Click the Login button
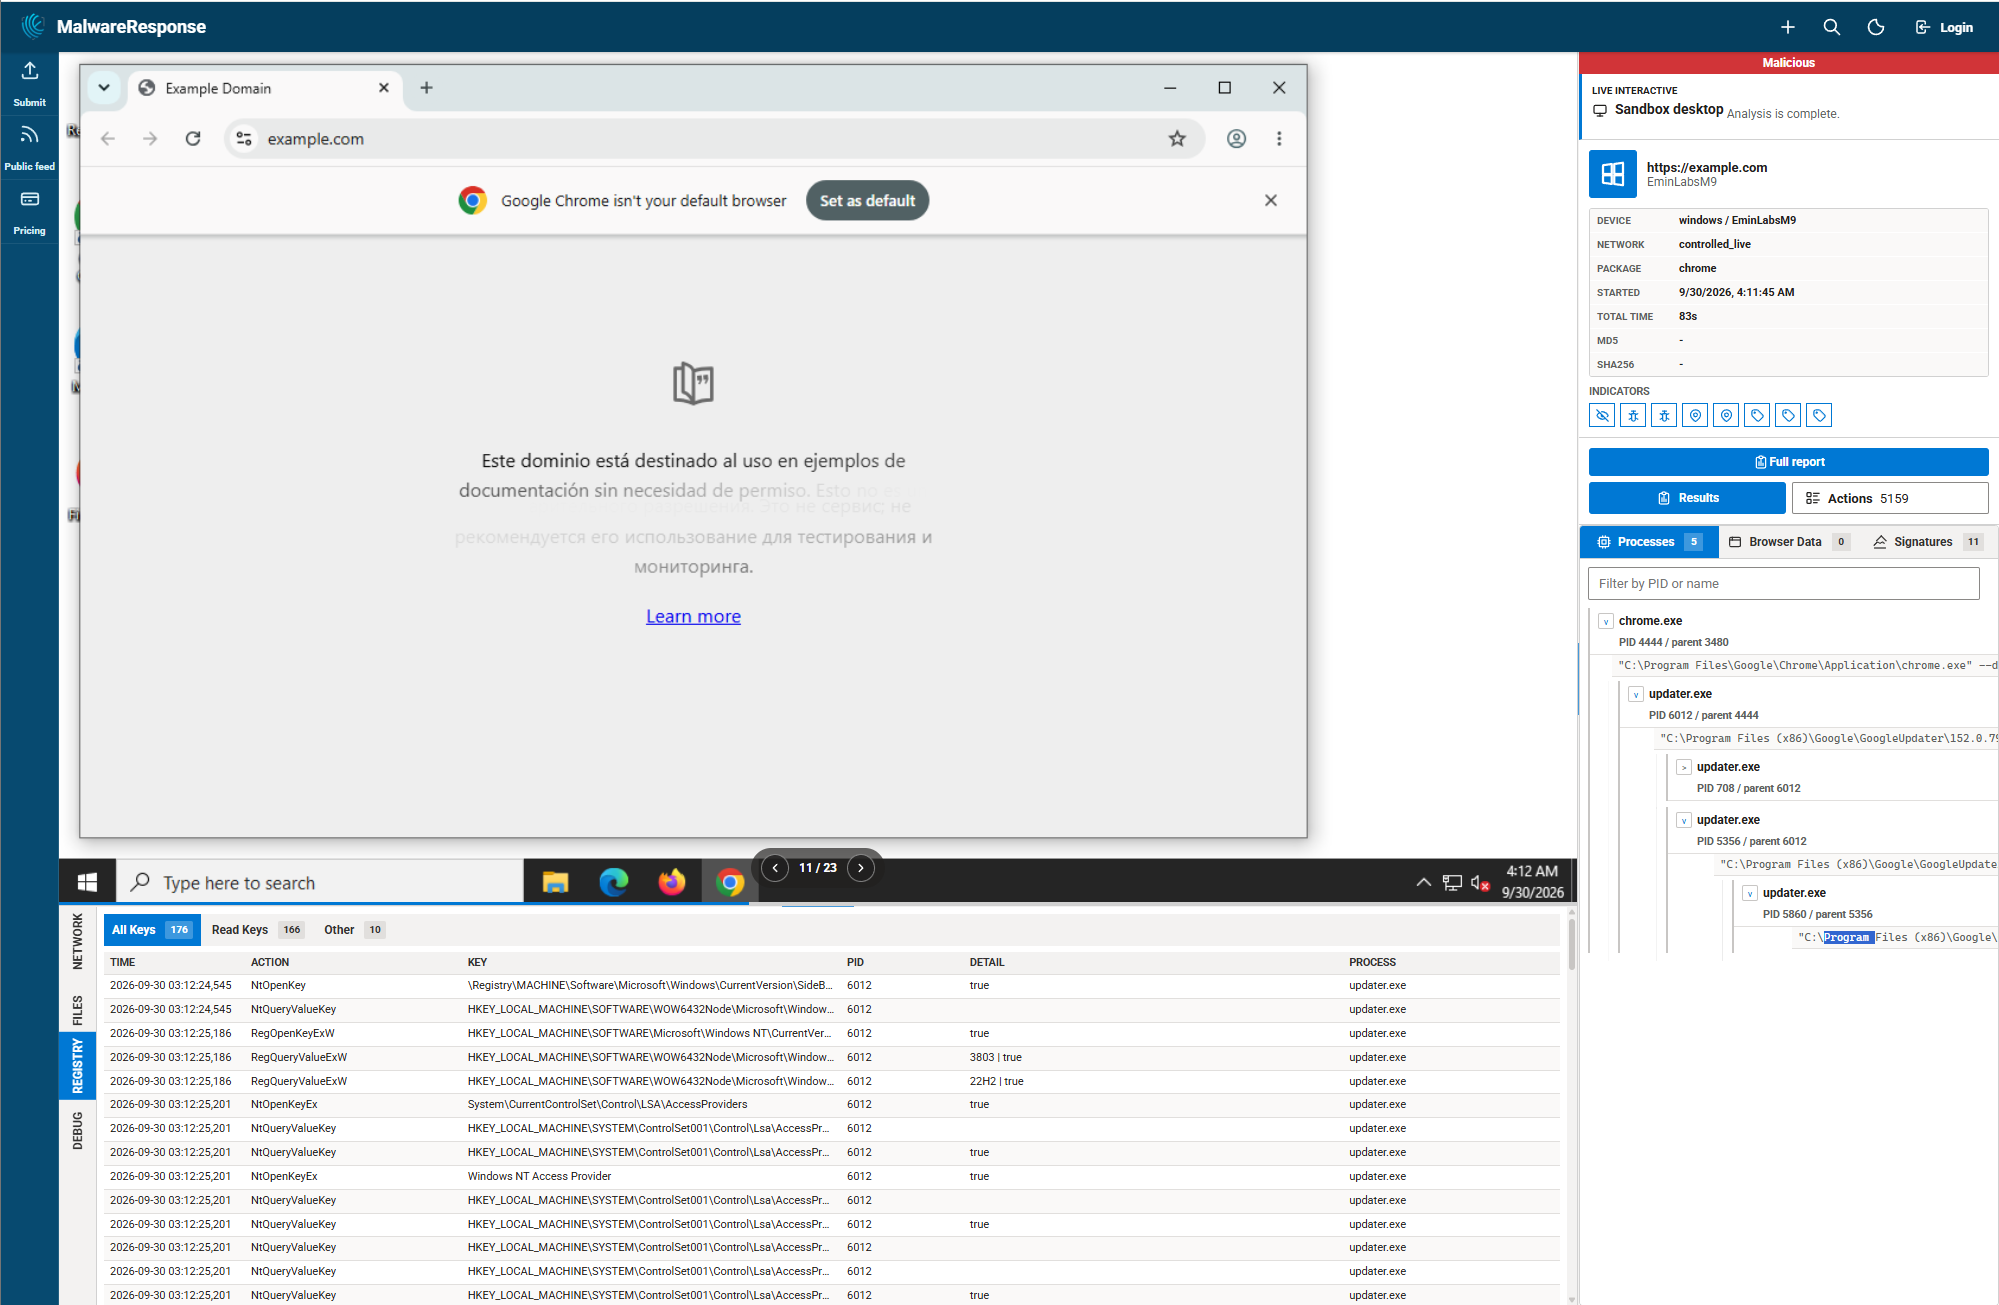The width and height of the screenshot is (1999, 1305). point(1945,27)
